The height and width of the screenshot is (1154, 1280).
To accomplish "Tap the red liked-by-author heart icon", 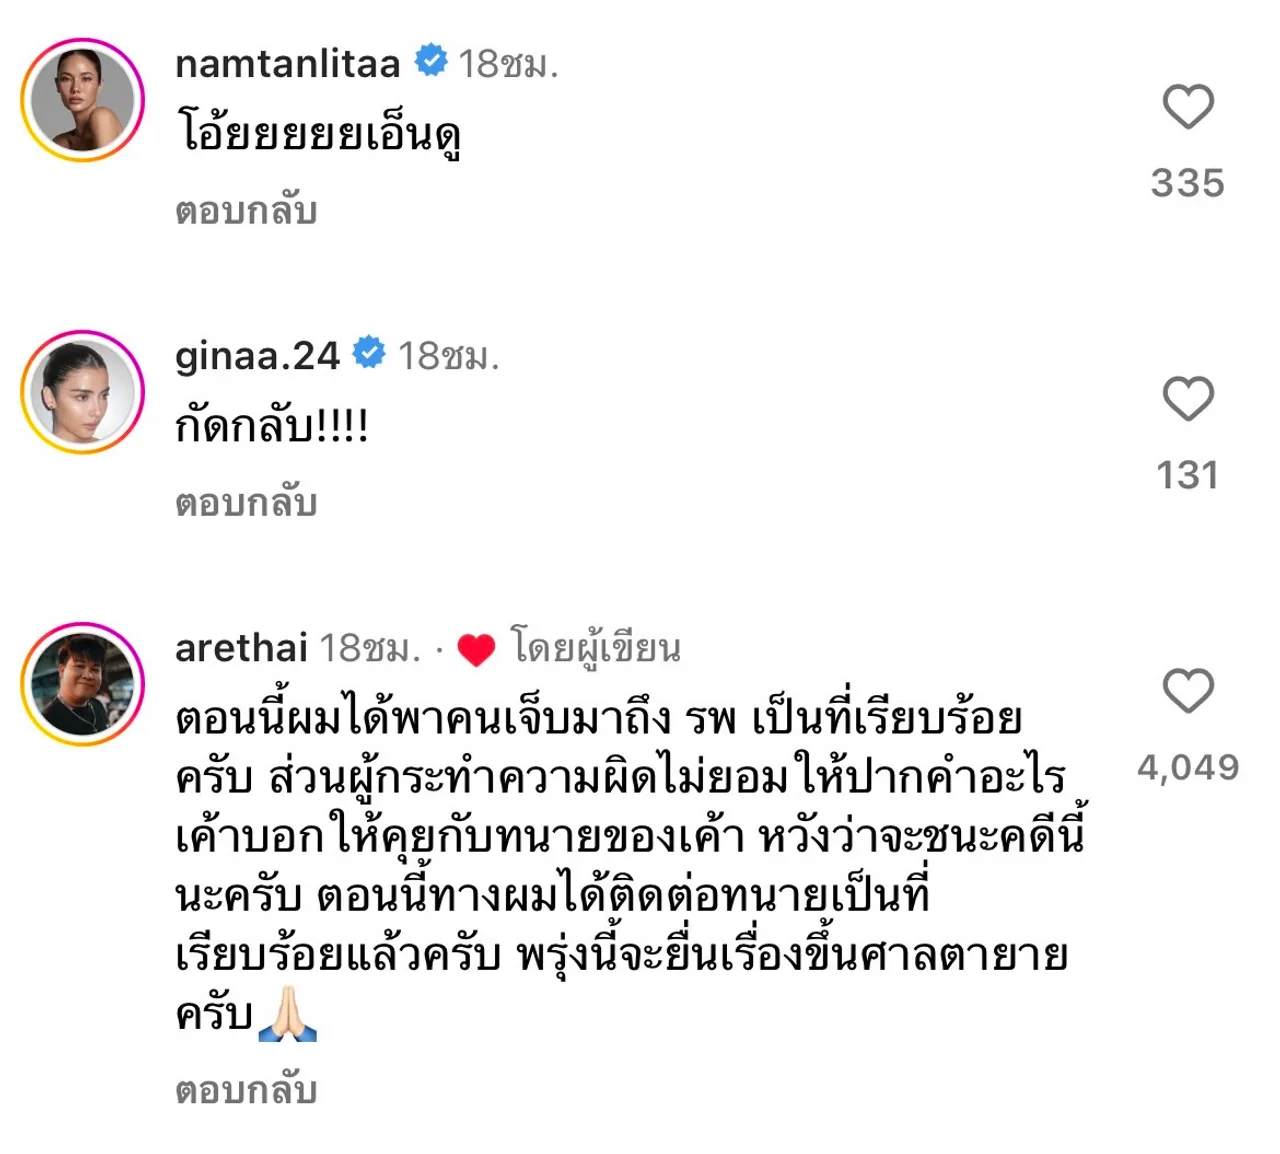I will 476,650.
